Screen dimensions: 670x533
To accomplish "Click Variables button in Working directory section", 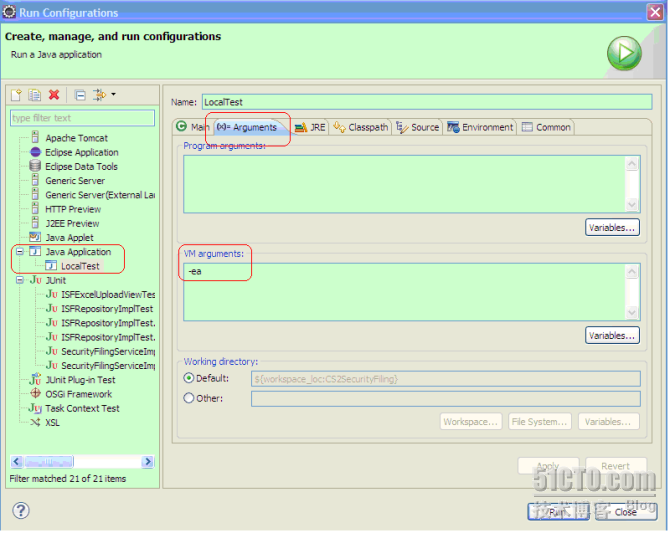I will (x=608, y=422).
